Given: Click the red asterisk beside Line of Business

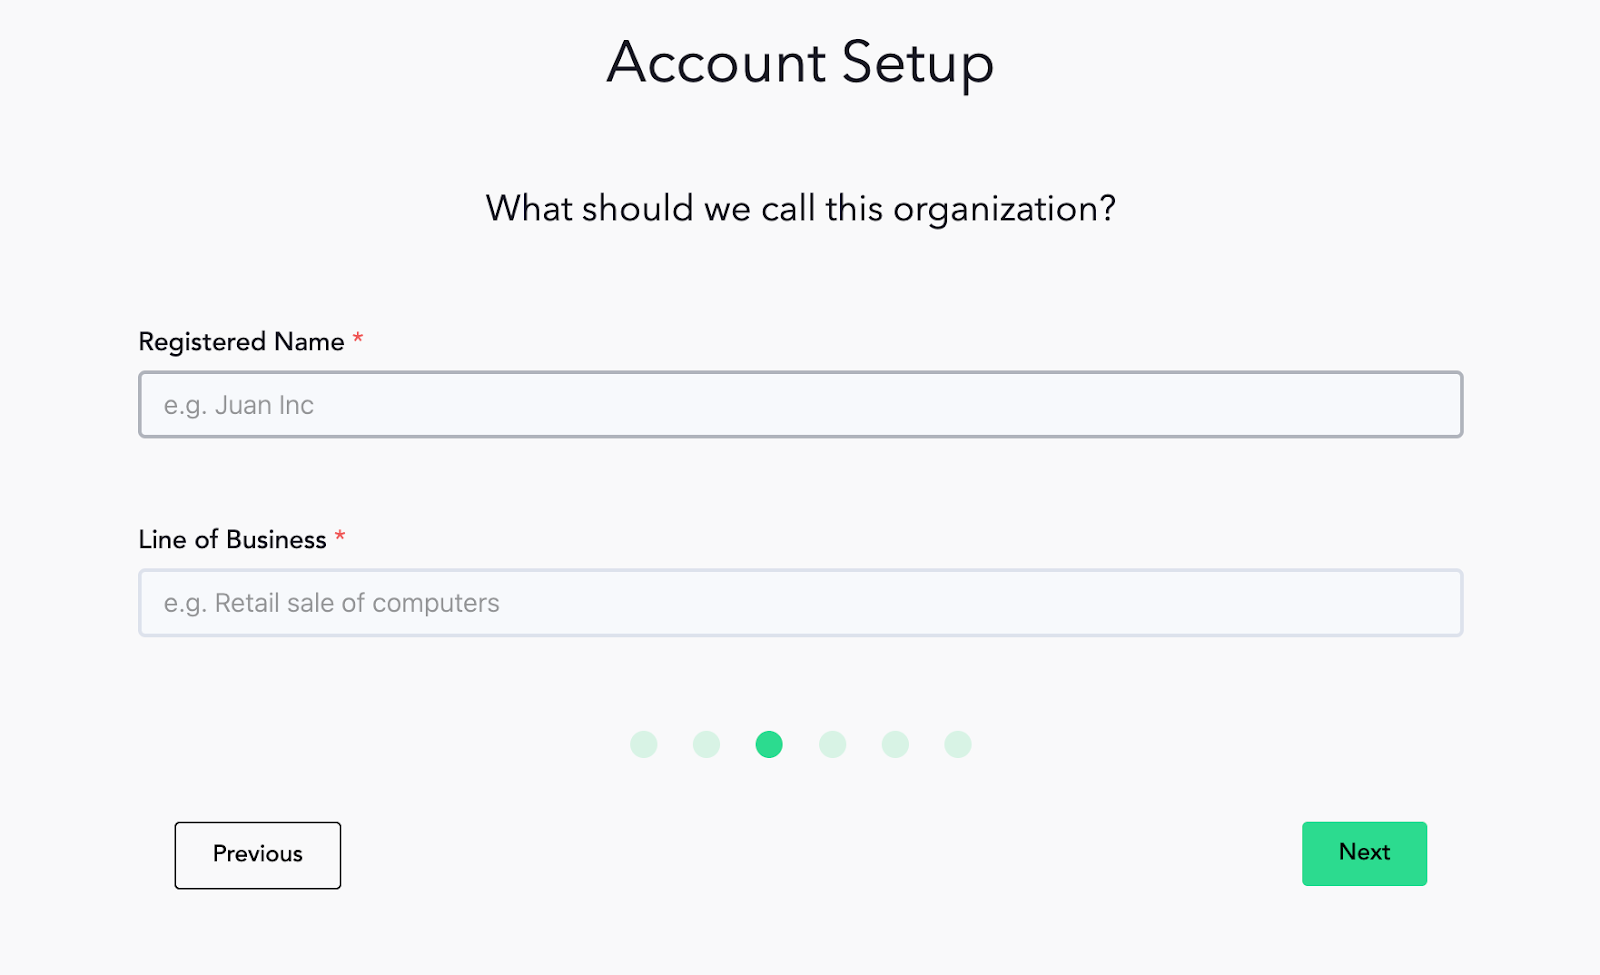Looking at the screenshot, I should [340, 537].
